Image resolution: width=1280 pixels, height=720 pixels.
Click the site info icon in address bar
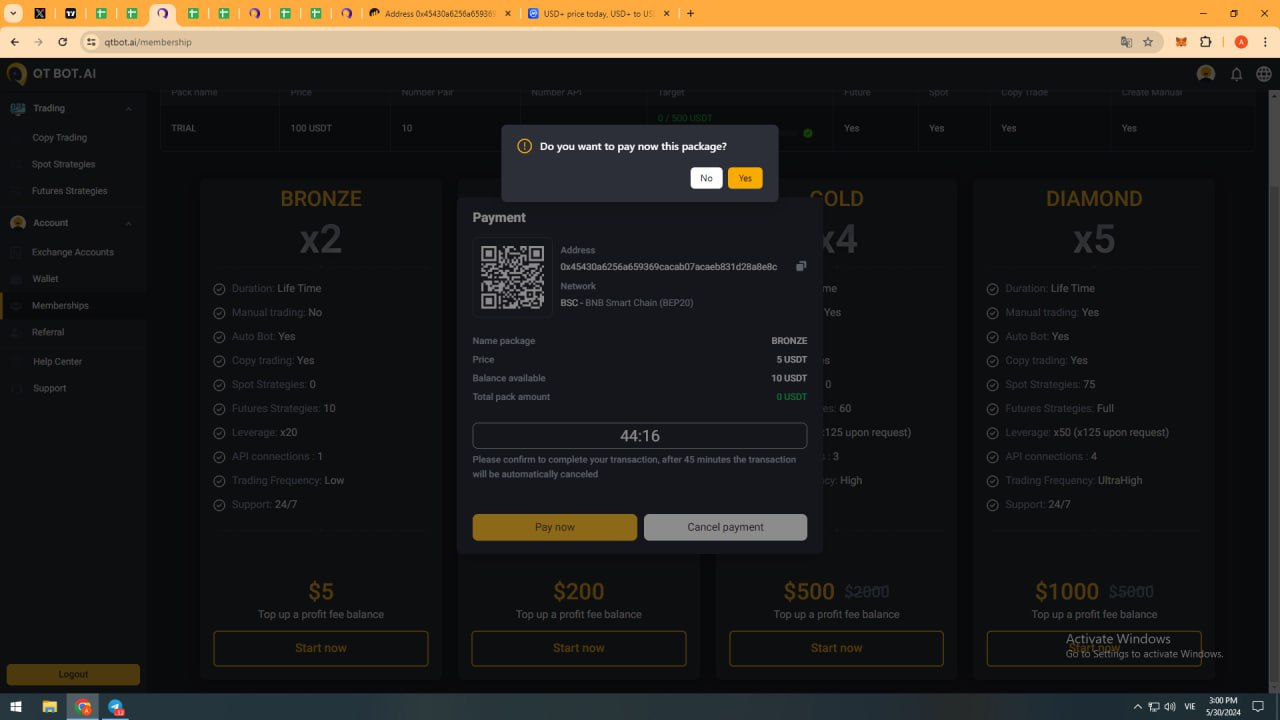(x=92, y=42)
